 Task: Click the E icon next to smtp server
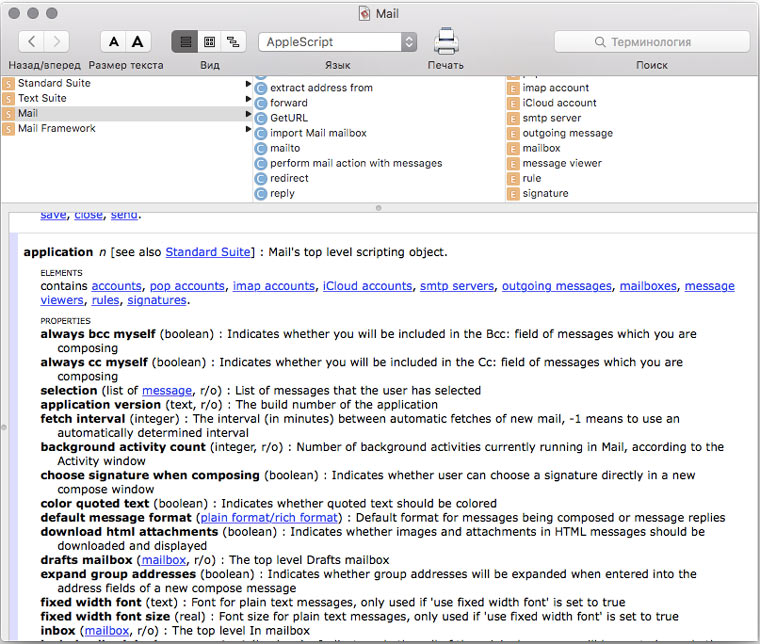[513, 118]
